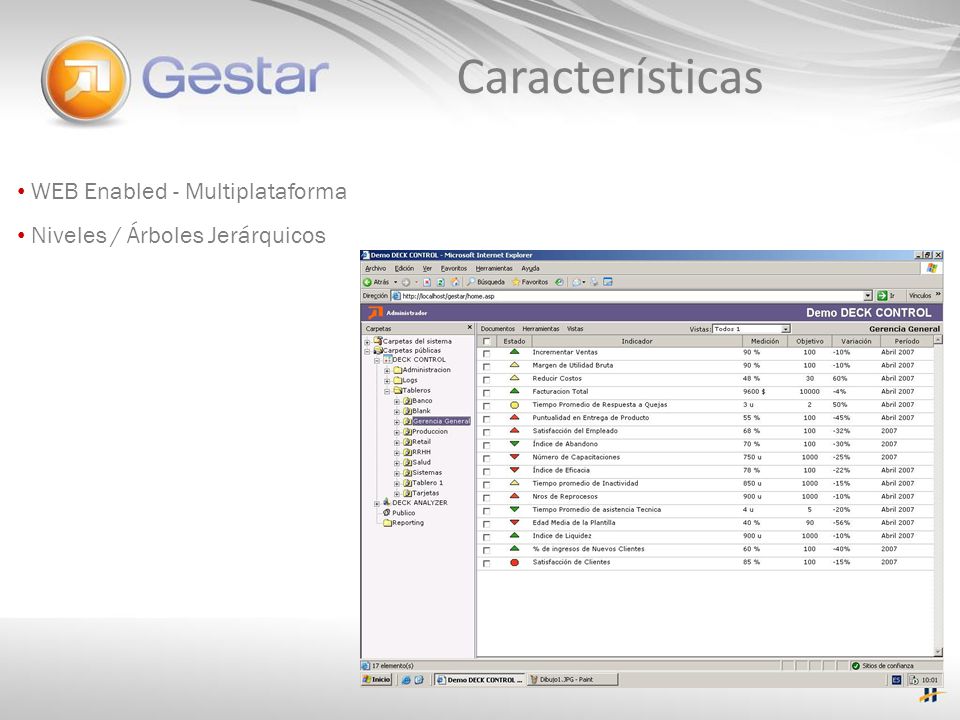
Task: Toggle the select-all checkbox in table header
Action: 487,342
